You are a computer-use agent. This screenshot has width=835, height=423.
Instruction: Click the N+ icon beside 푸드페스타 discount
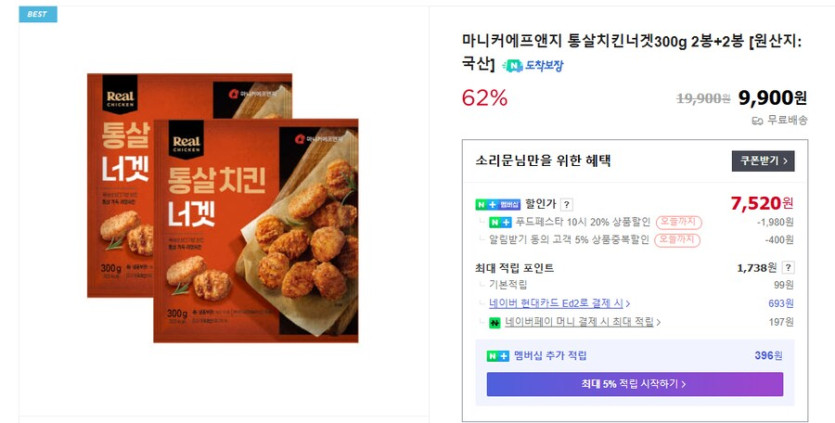[x=500, y=222]
